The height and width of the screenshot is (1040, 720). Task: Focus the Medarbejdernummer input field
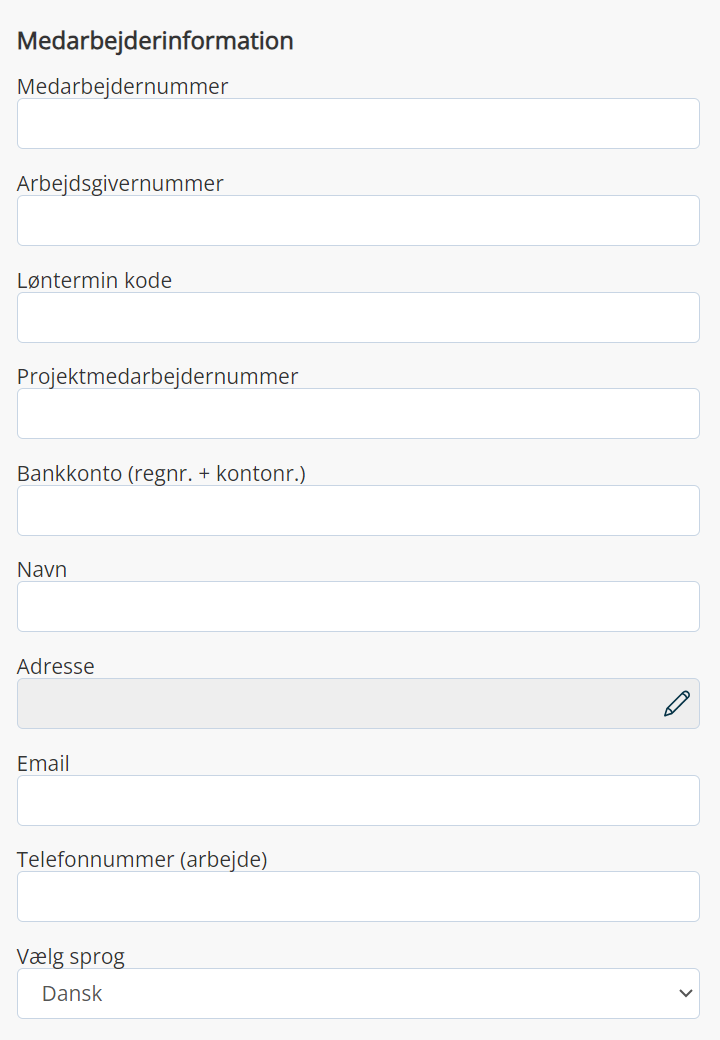tap(358, 123)
